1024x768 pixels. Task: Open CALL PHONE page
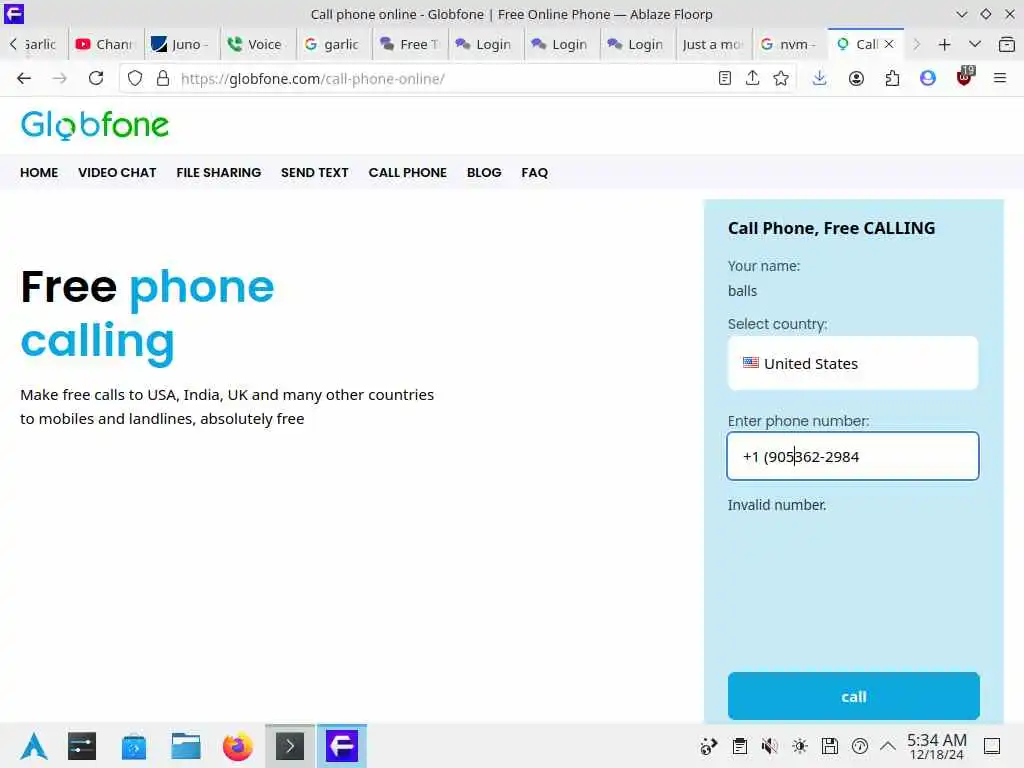[x=408, y=172]
